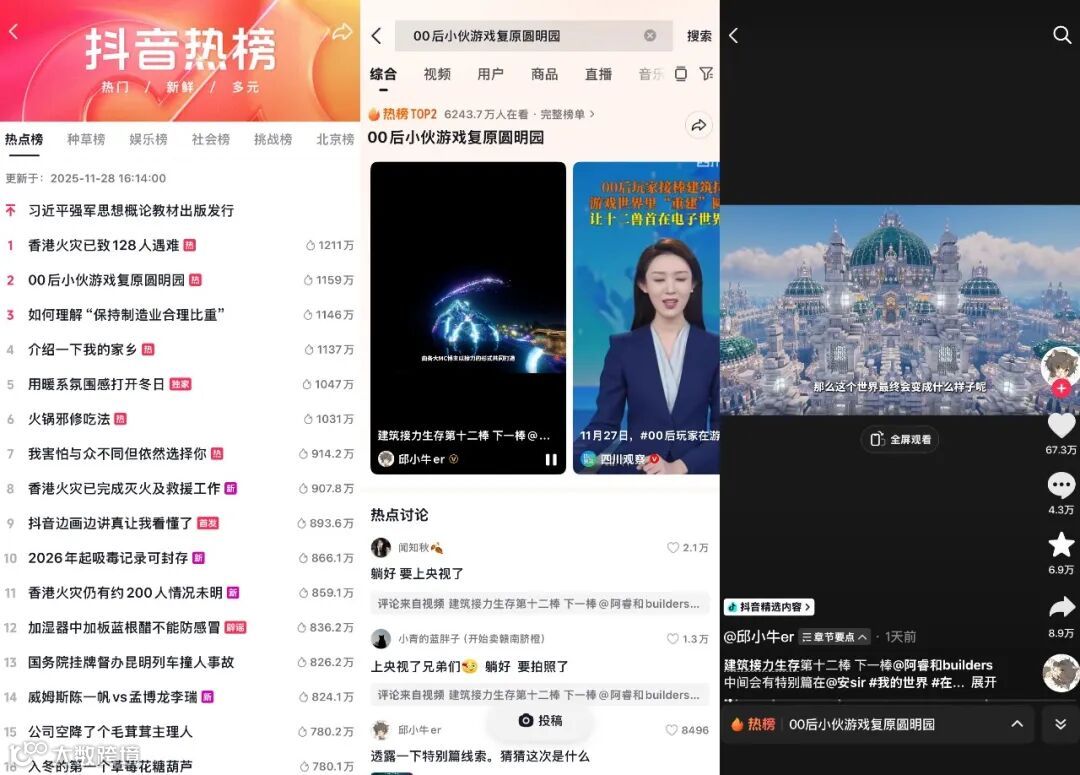
Task: Open topic 如何理解“保持制造业合理比重”
Action: [126, 315]
